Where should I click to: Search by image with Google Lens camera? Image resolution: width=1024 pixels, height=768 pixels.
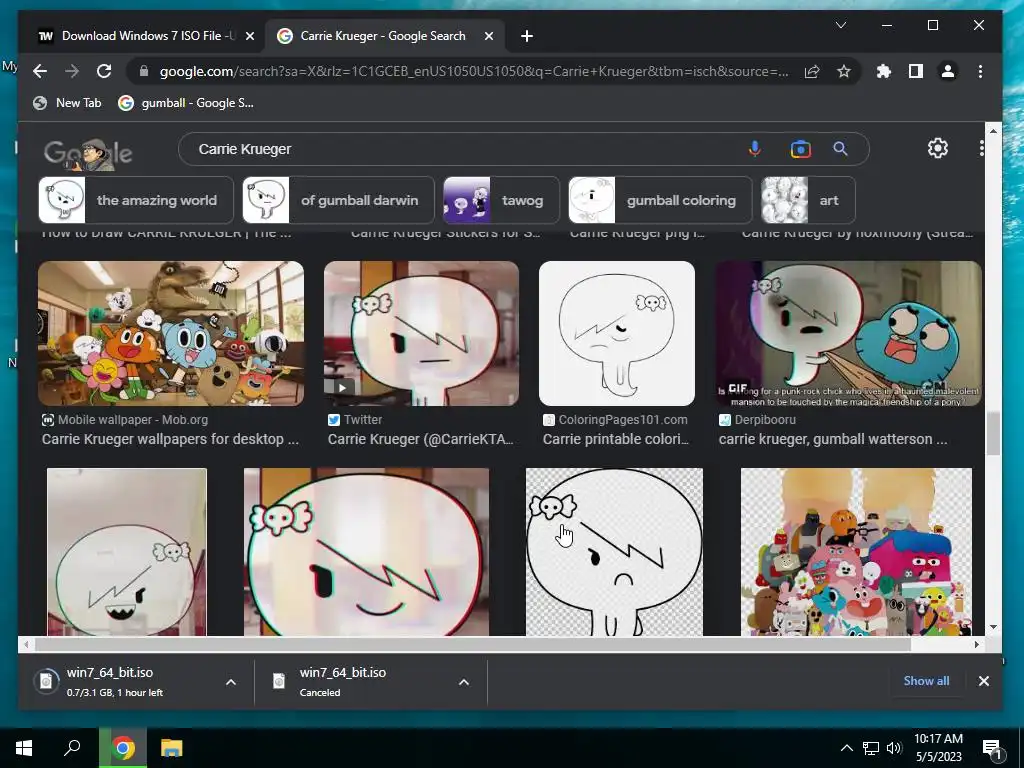pyautogui.click(x=801, y=149)
